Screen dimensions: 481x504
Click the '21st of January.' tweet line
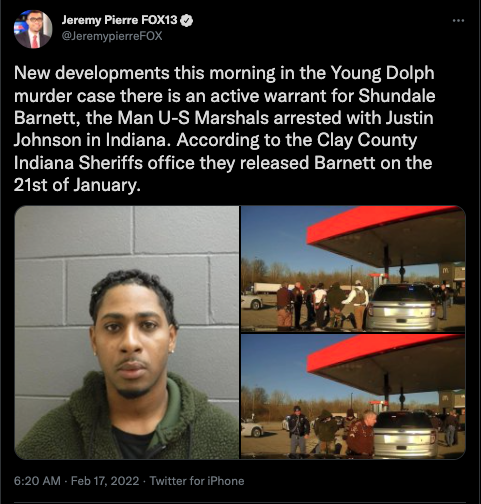tap(77, 185)
